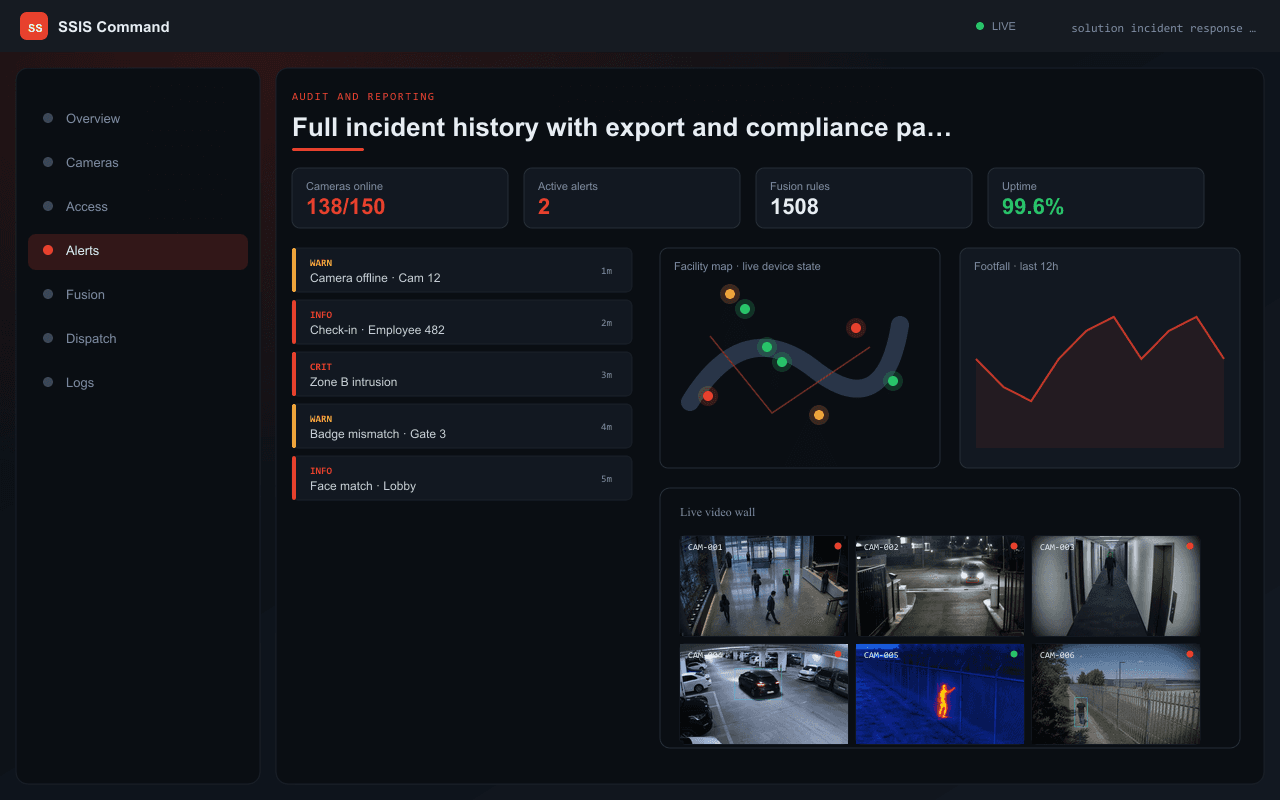Open the CAM-001 lobby video feed
The height and width of the screenshot is (800, 1280).
[x=764, y=586]
